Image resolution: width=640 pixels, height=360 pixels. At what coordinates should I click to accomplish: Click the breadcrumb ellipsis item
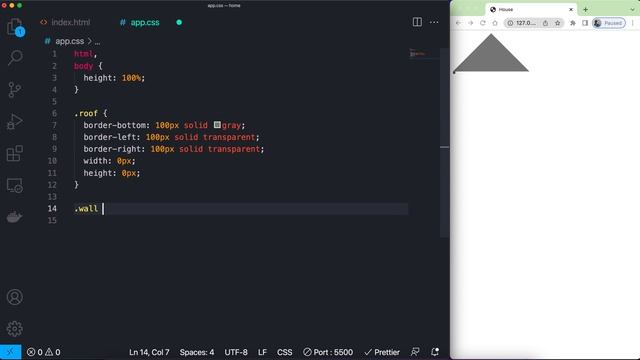point(98,41)
